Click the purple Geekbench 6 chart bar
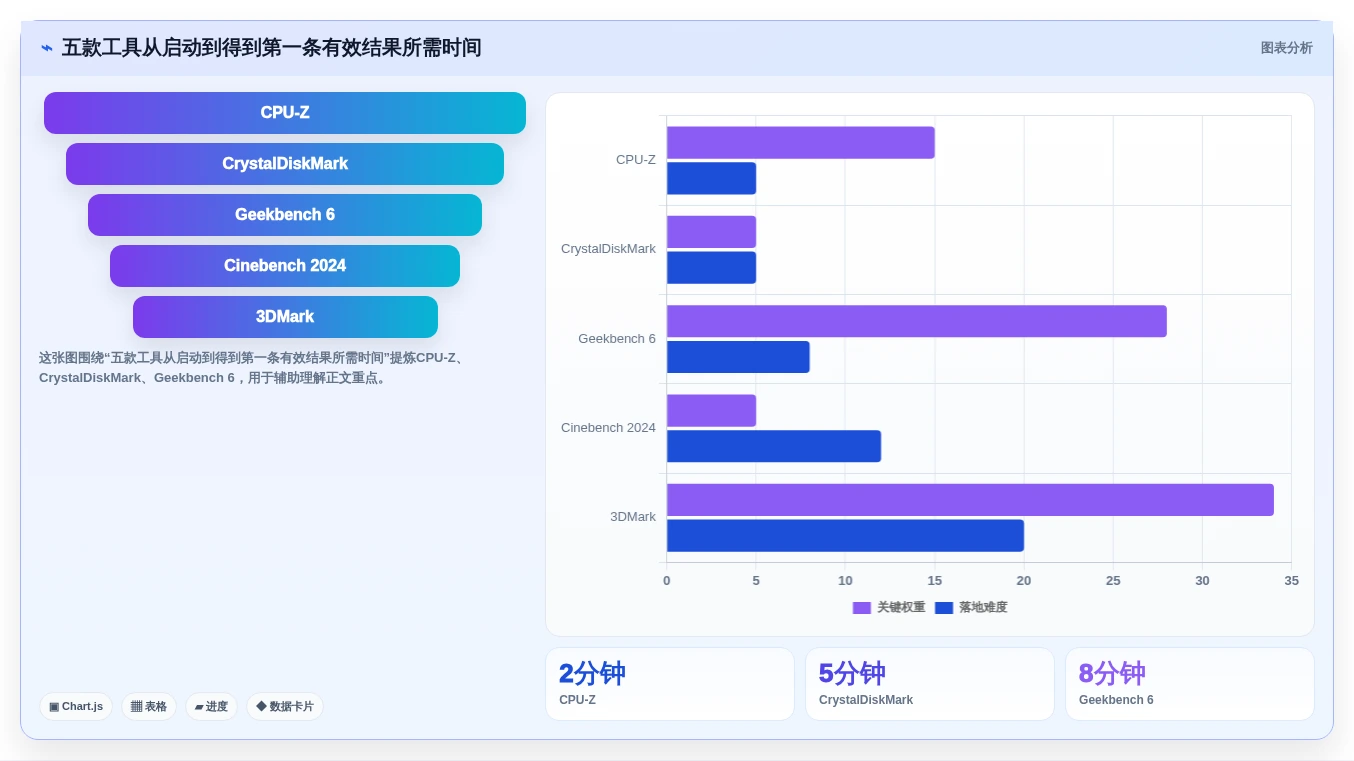The width and height of the screenshot is (1354, 761). tap(917, 321)
